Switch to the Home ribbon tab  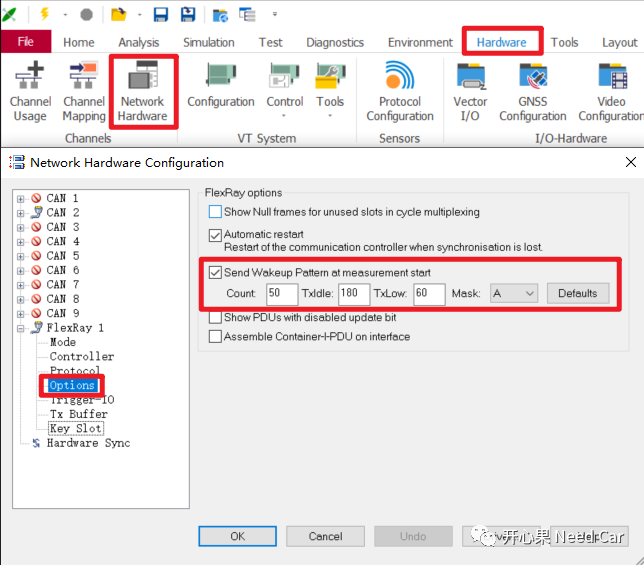click(x=78, y=42)
